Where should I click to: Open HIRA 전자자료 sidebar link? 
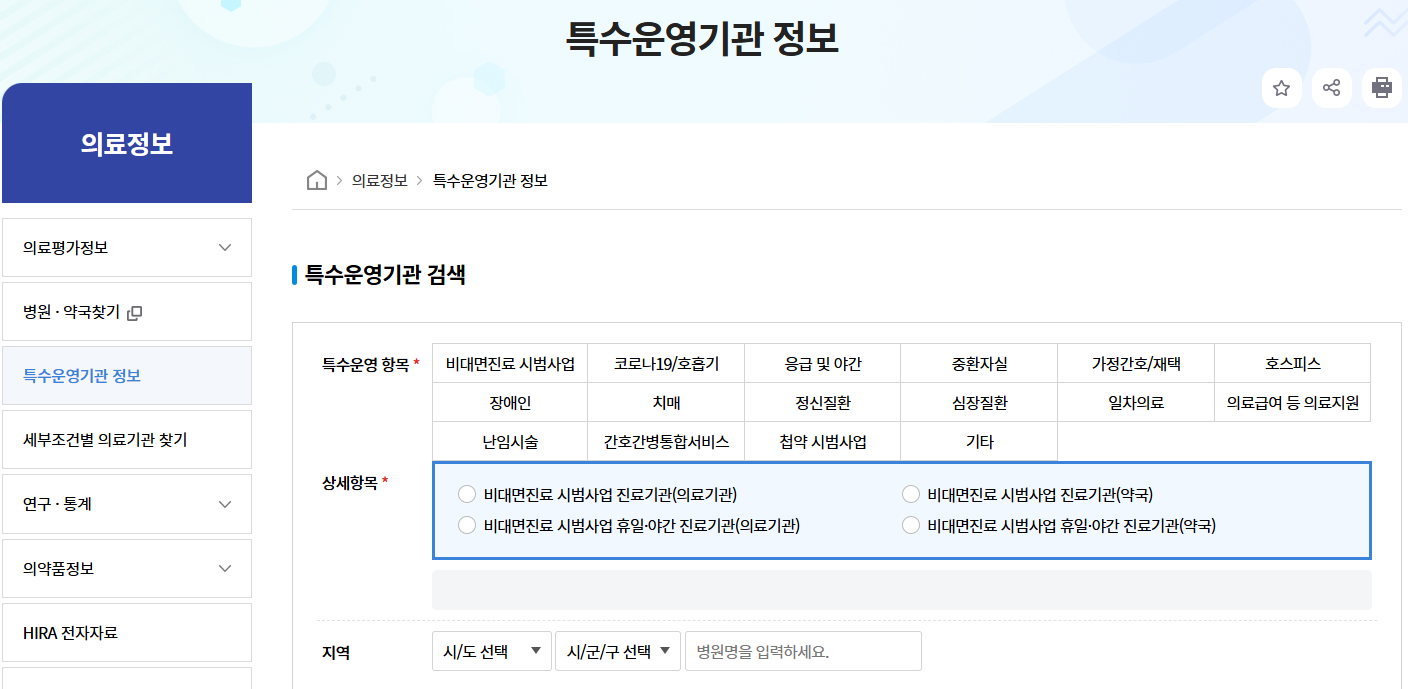click(127, 633)
